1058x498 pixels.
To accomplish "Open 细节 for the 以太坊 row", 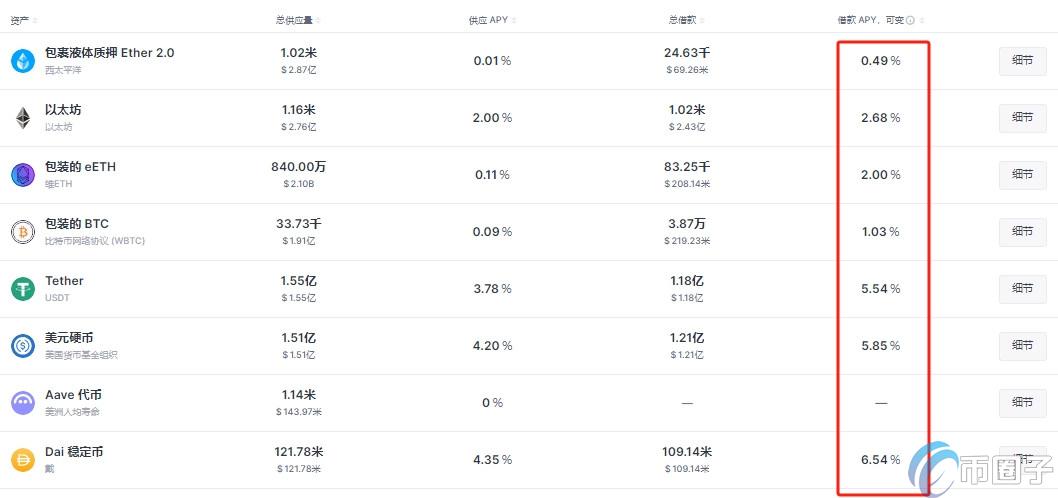I will pos(1022,118).
